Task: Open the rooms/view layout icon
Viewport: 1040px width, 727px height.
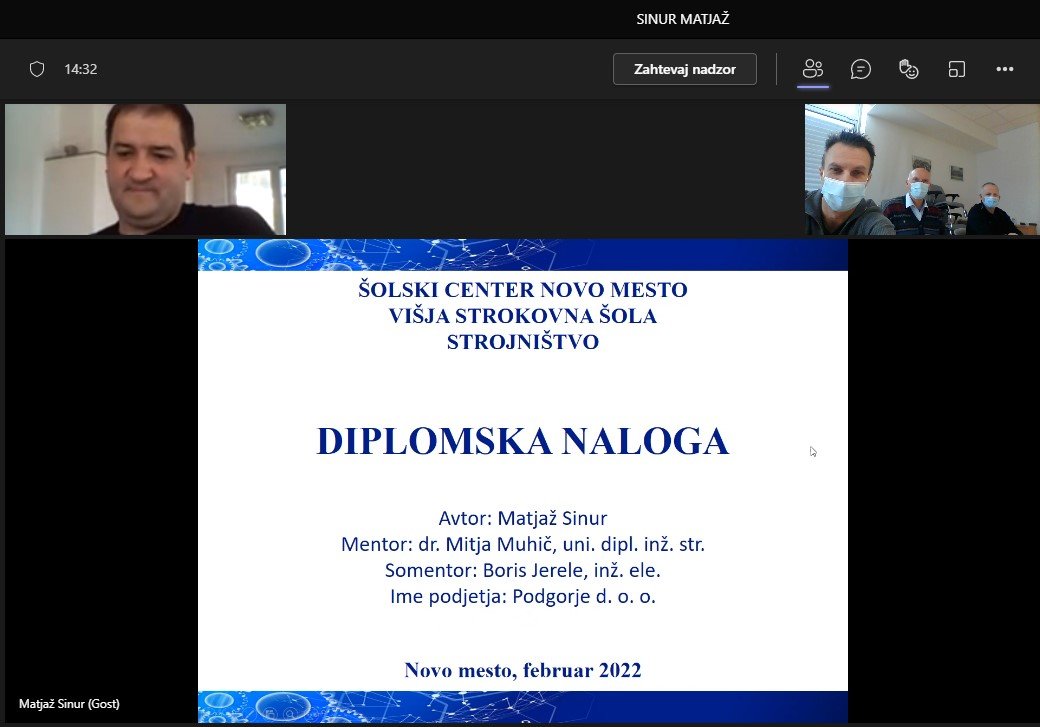Action: click(x=956, y=69)
